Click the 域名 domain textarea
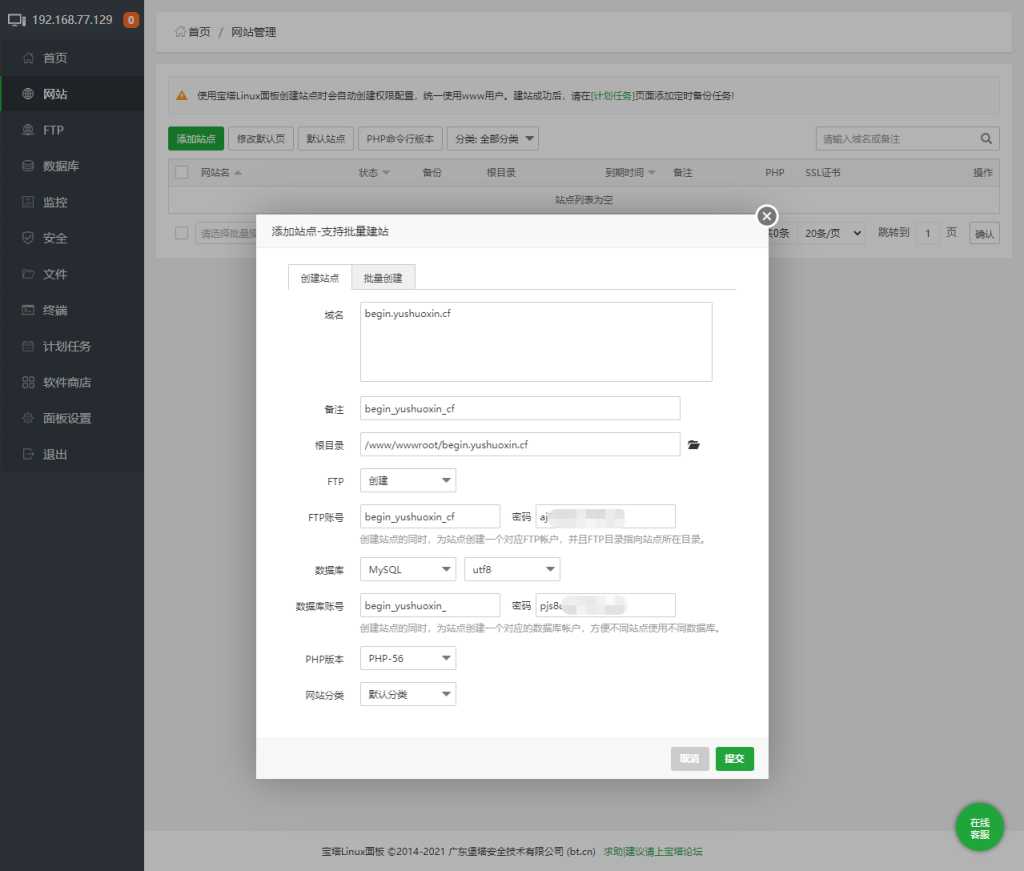 coord(536,342)
